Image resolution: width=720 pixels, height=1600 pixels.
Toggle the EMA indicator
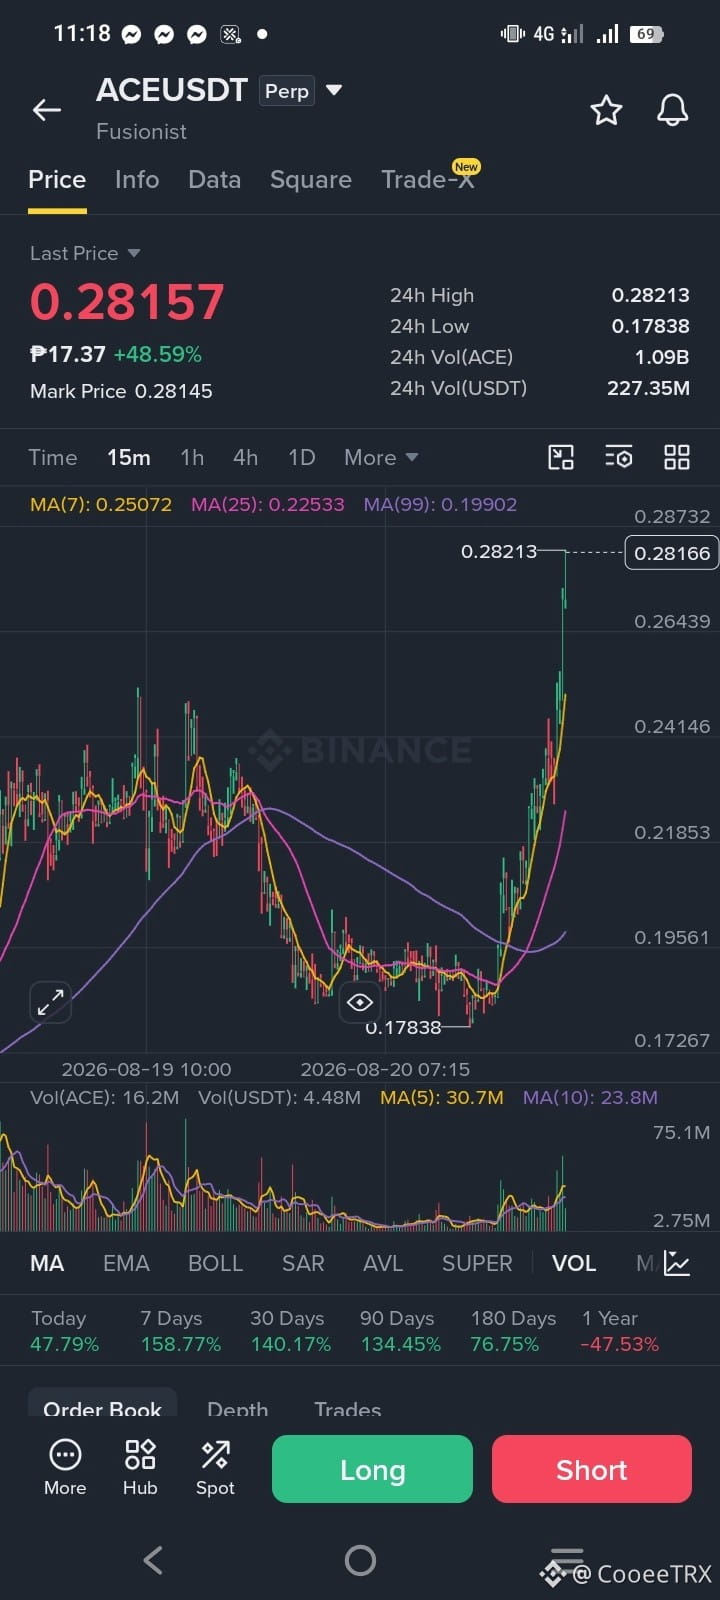click(x=126, y=1263)
